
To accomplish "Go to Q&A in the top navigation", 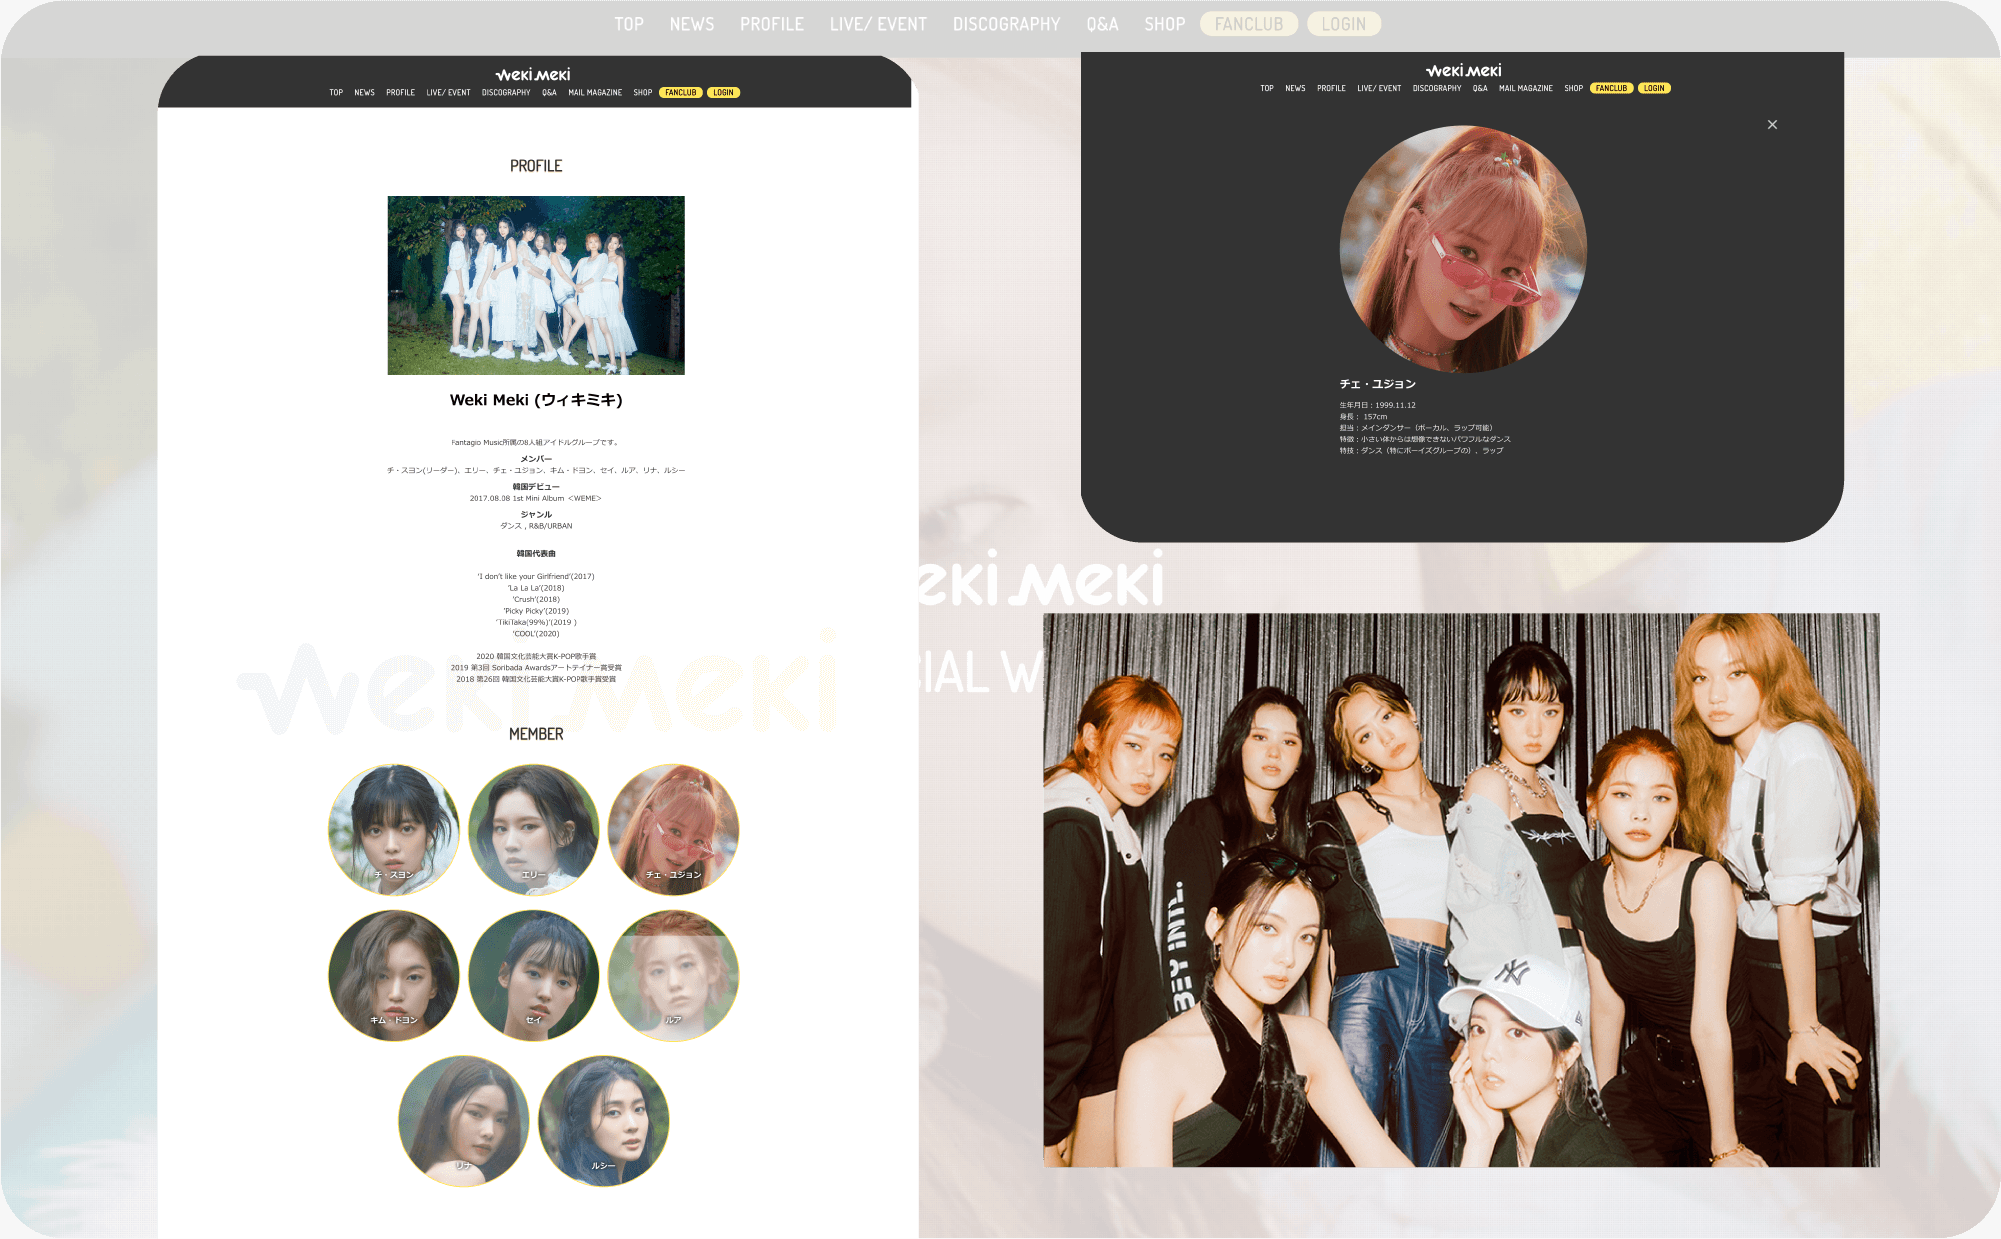I will 1102,24.
